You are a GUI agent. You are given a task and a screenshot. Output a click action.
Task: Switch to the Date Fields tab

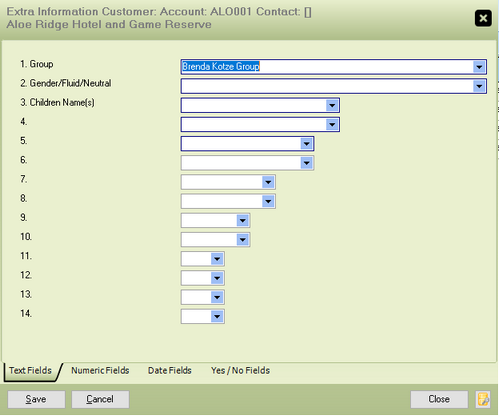coord(170,371)
